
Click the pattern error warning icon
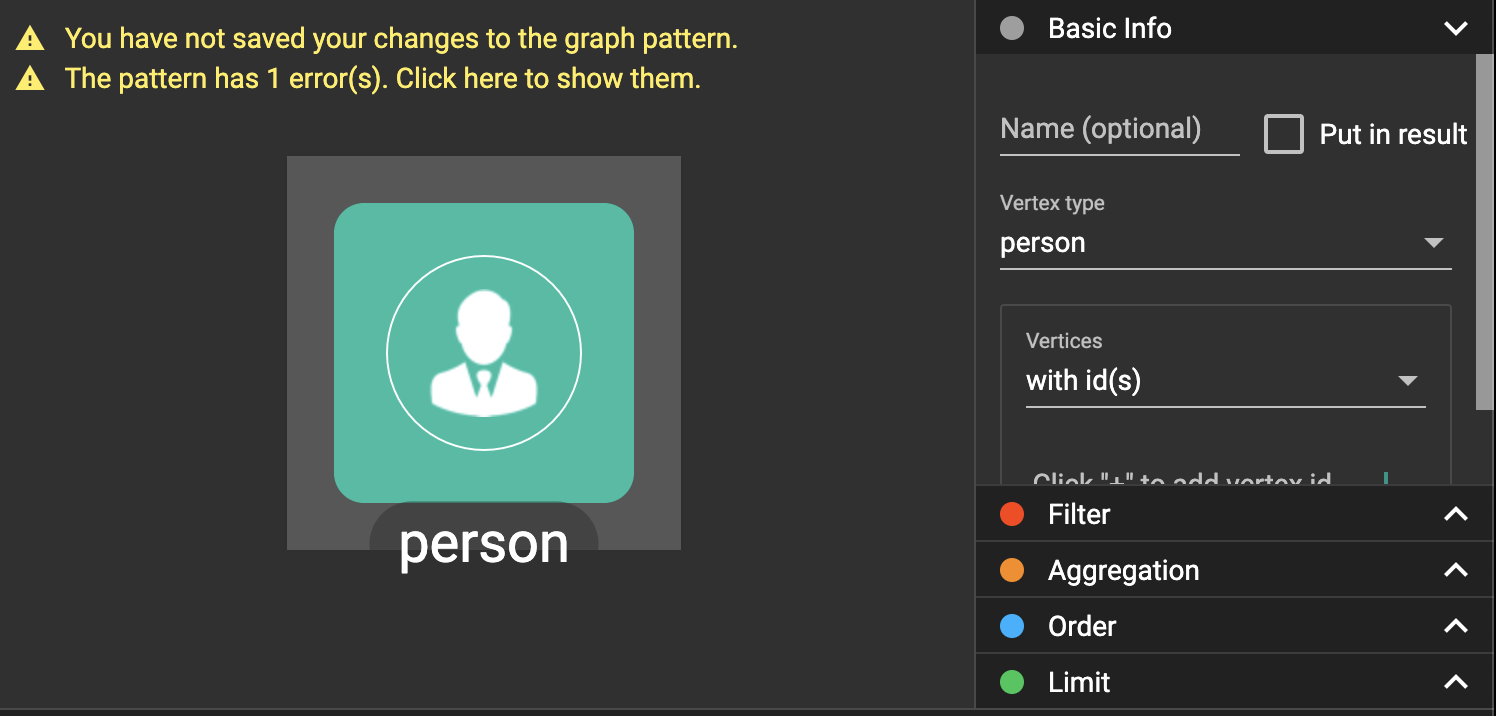[30, 79]
